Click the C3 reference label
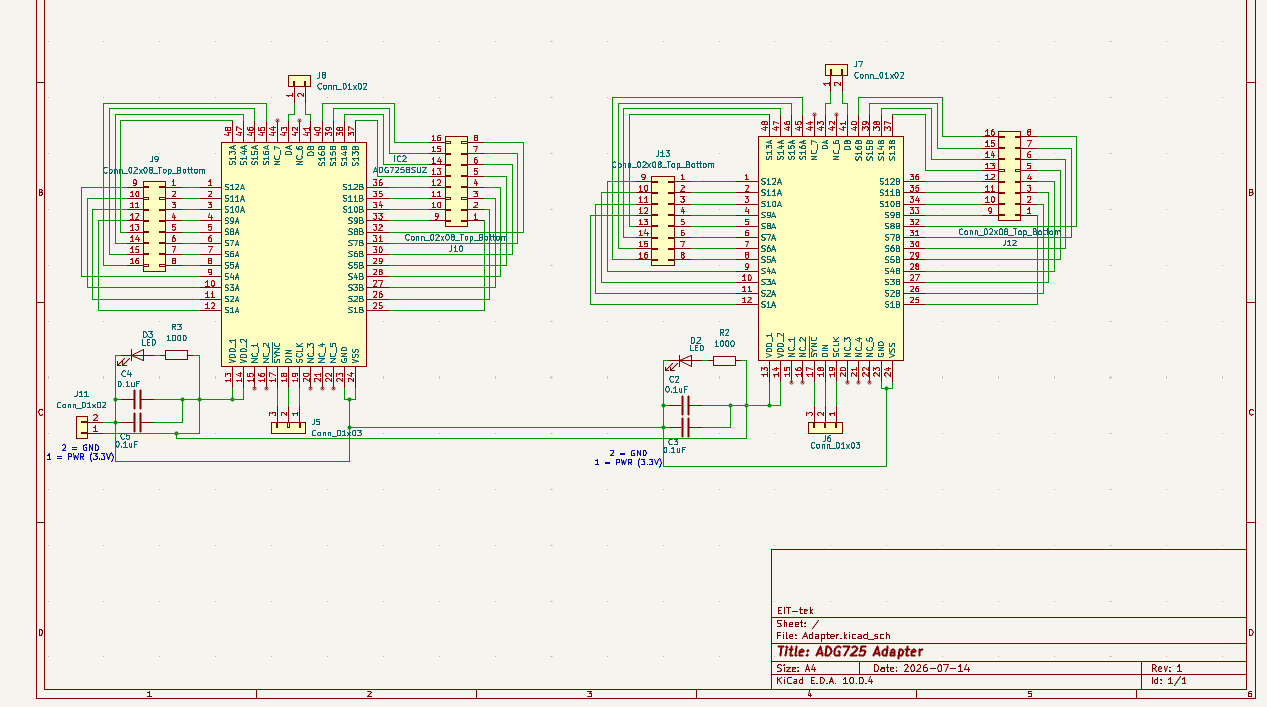 click(x=672, y=441)
